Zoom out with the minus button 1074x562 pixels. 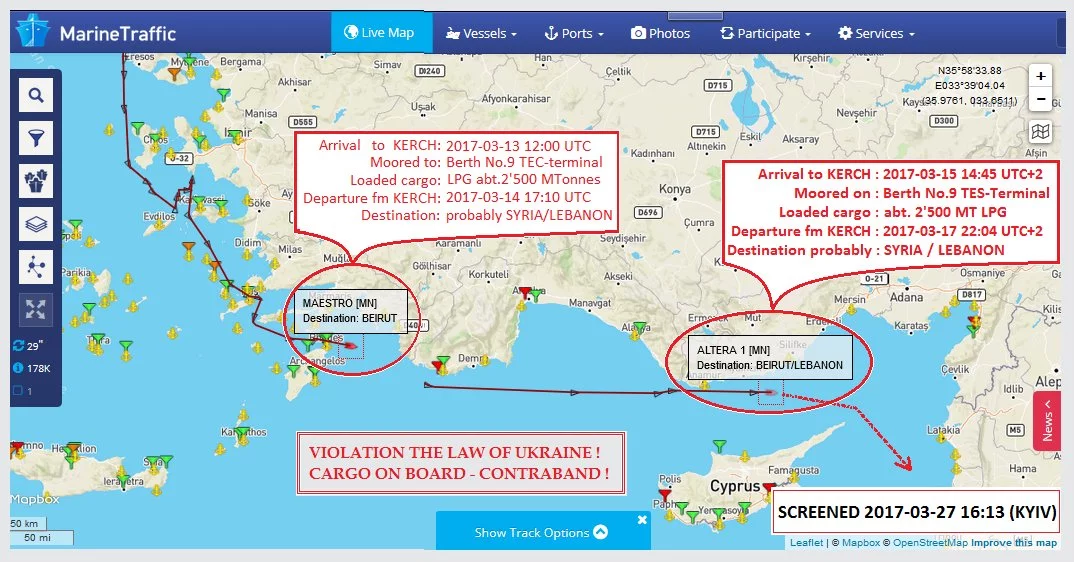[1040, 99]
